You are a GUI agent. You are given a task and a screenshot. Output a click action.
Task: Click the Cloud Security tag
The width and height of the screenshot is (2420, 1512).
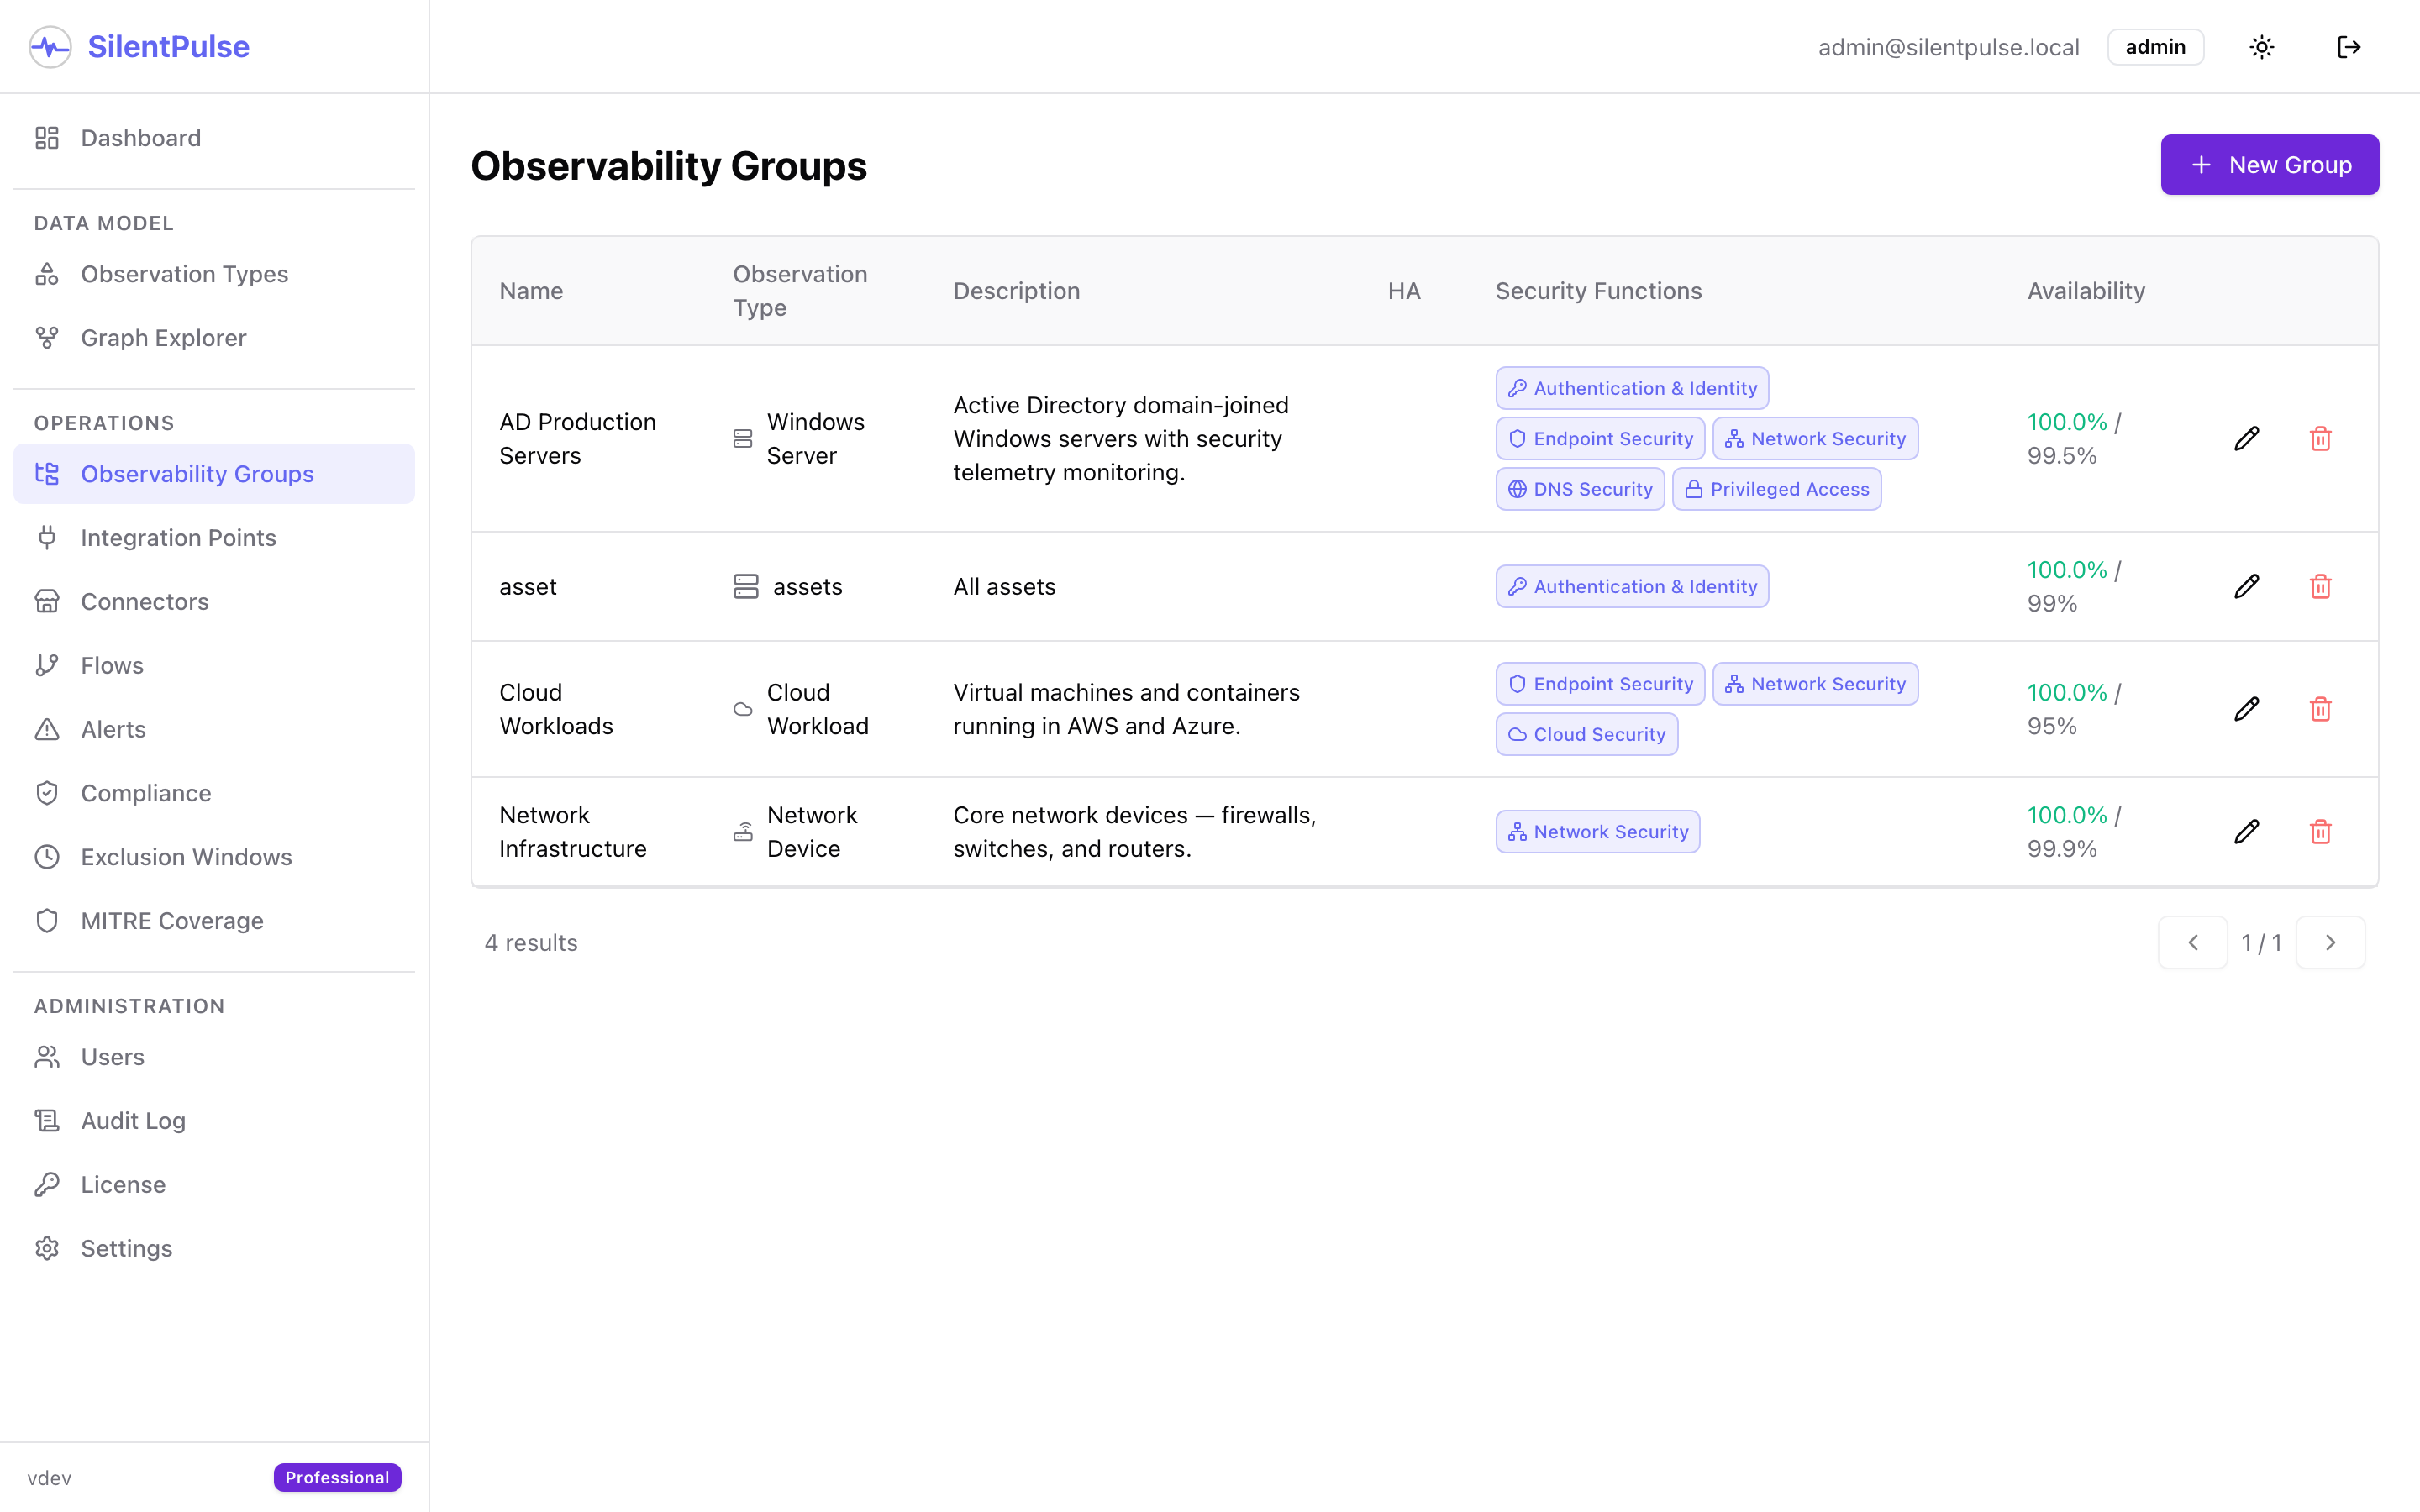point(1587,734)
